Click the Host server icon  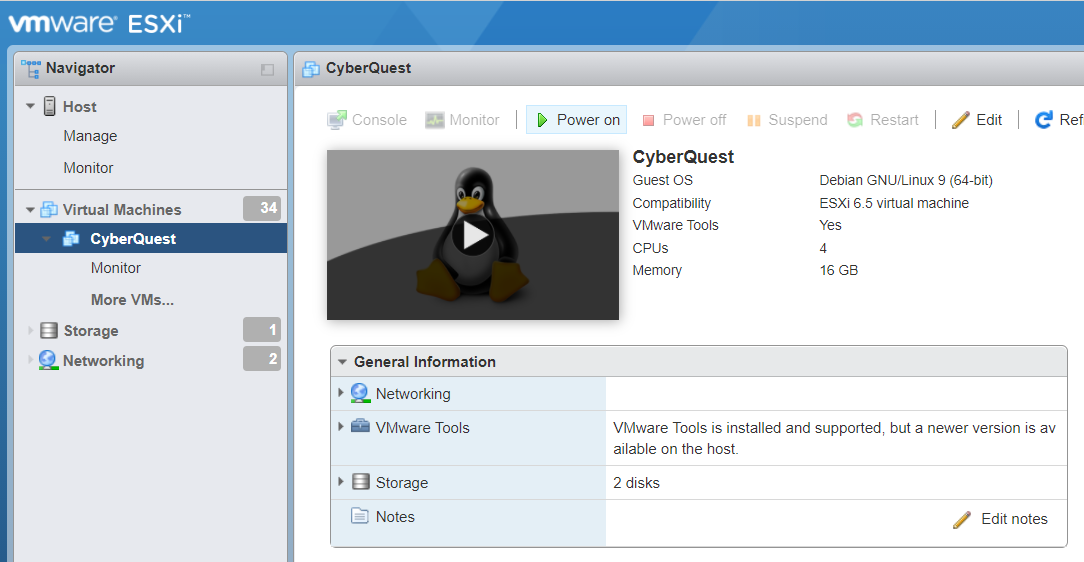50,106
